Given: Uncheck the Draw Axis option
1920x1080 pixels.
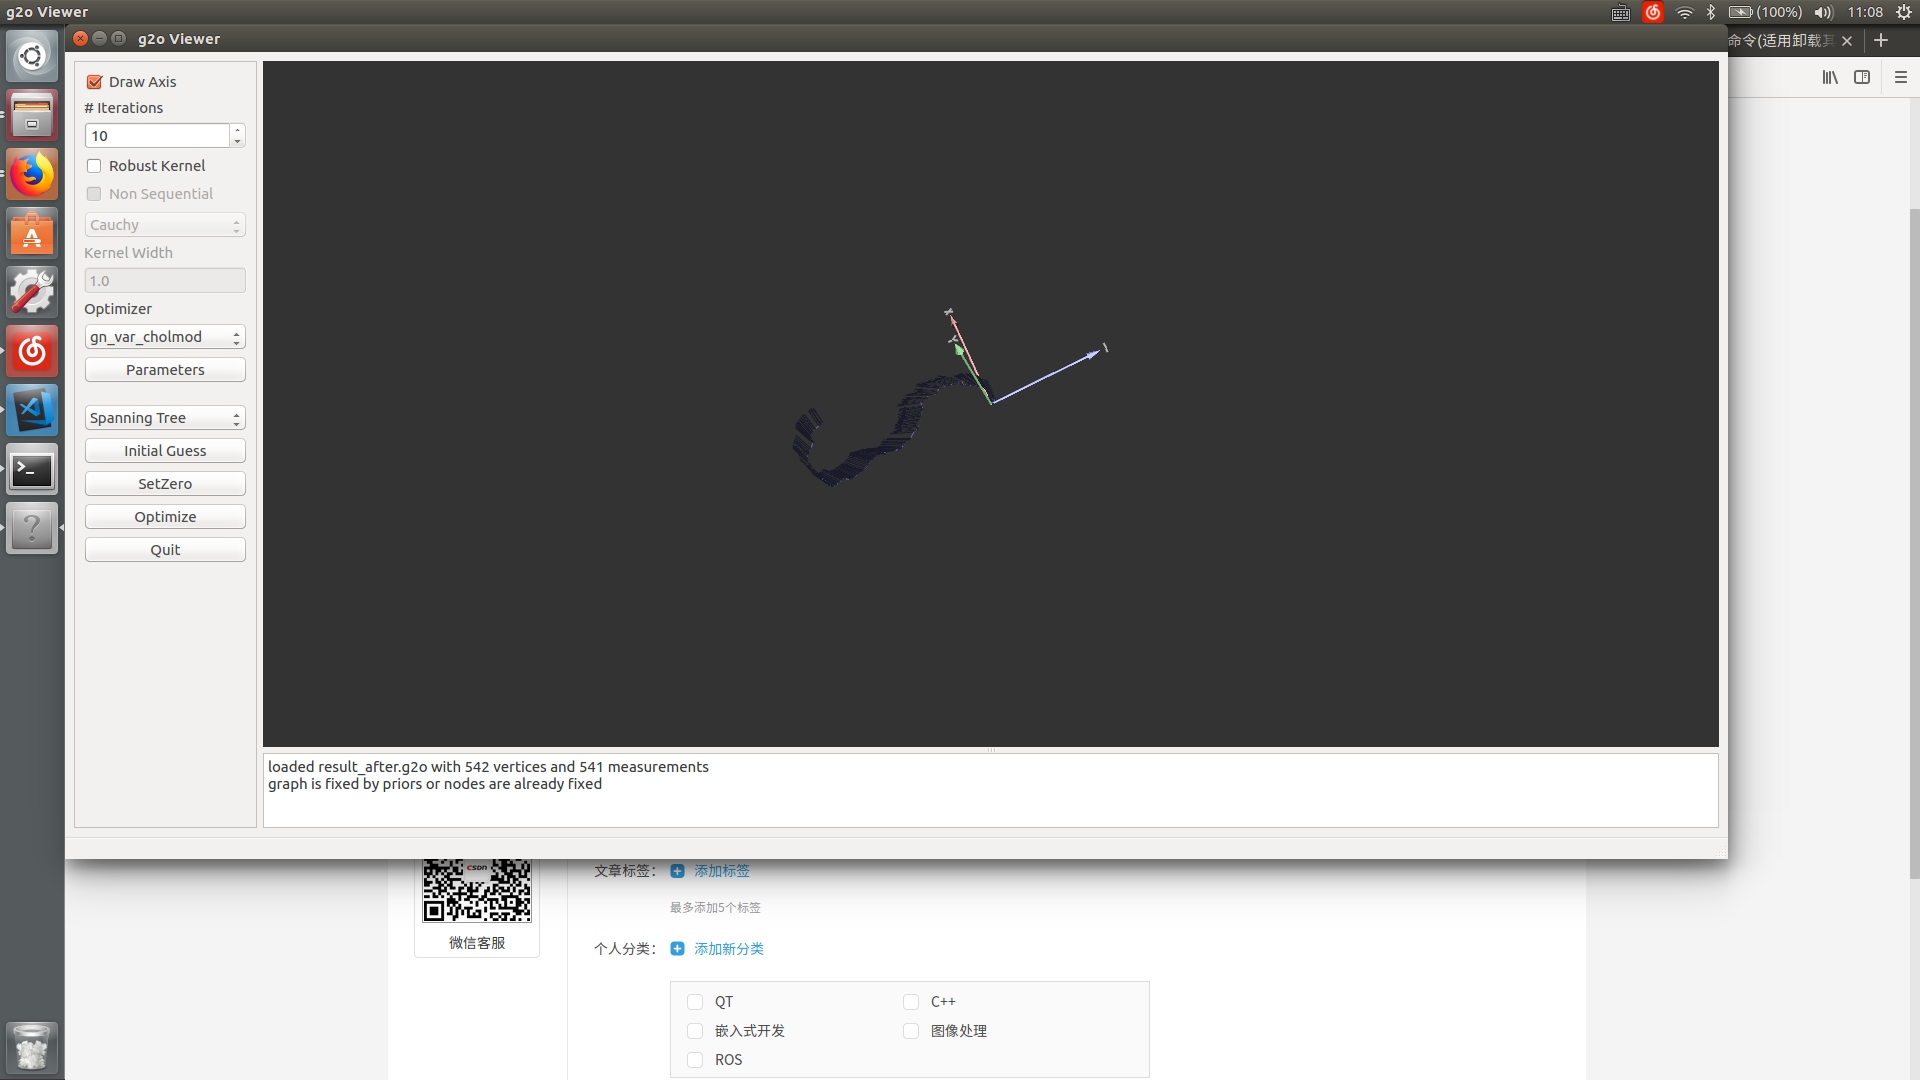Looking at the screenshot, I should 94,81.
